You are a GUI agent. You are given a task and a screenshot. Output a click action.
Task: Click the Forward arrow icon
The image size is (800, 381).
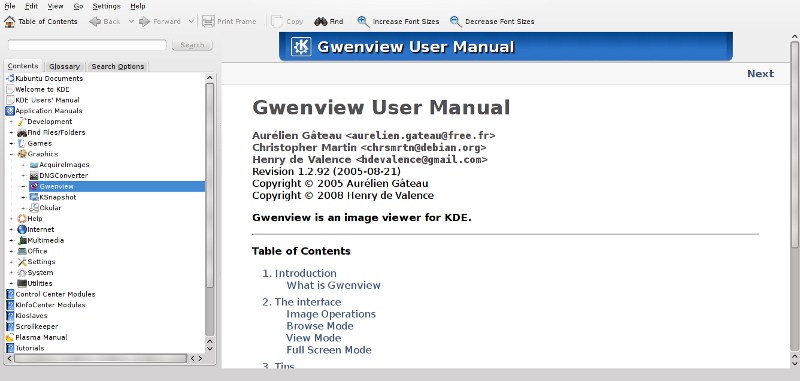[x=145, y=21]
